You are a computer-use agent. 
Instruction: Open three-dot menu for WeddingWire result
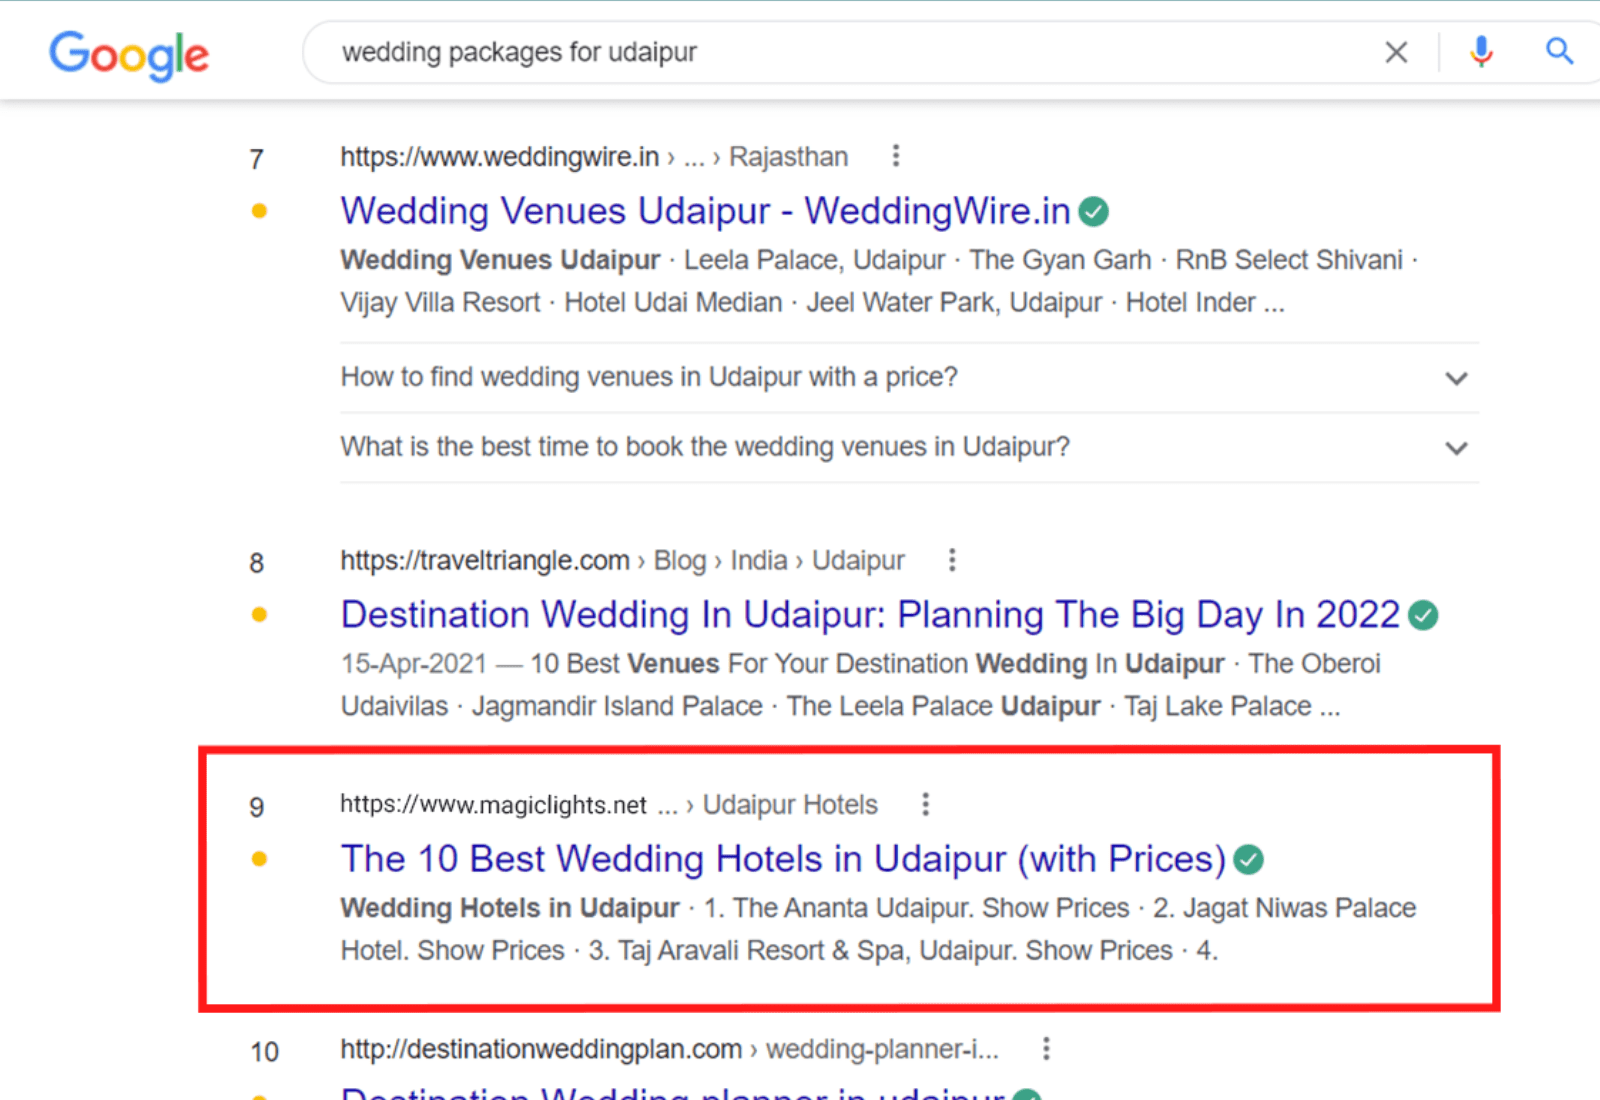point(895,156)
